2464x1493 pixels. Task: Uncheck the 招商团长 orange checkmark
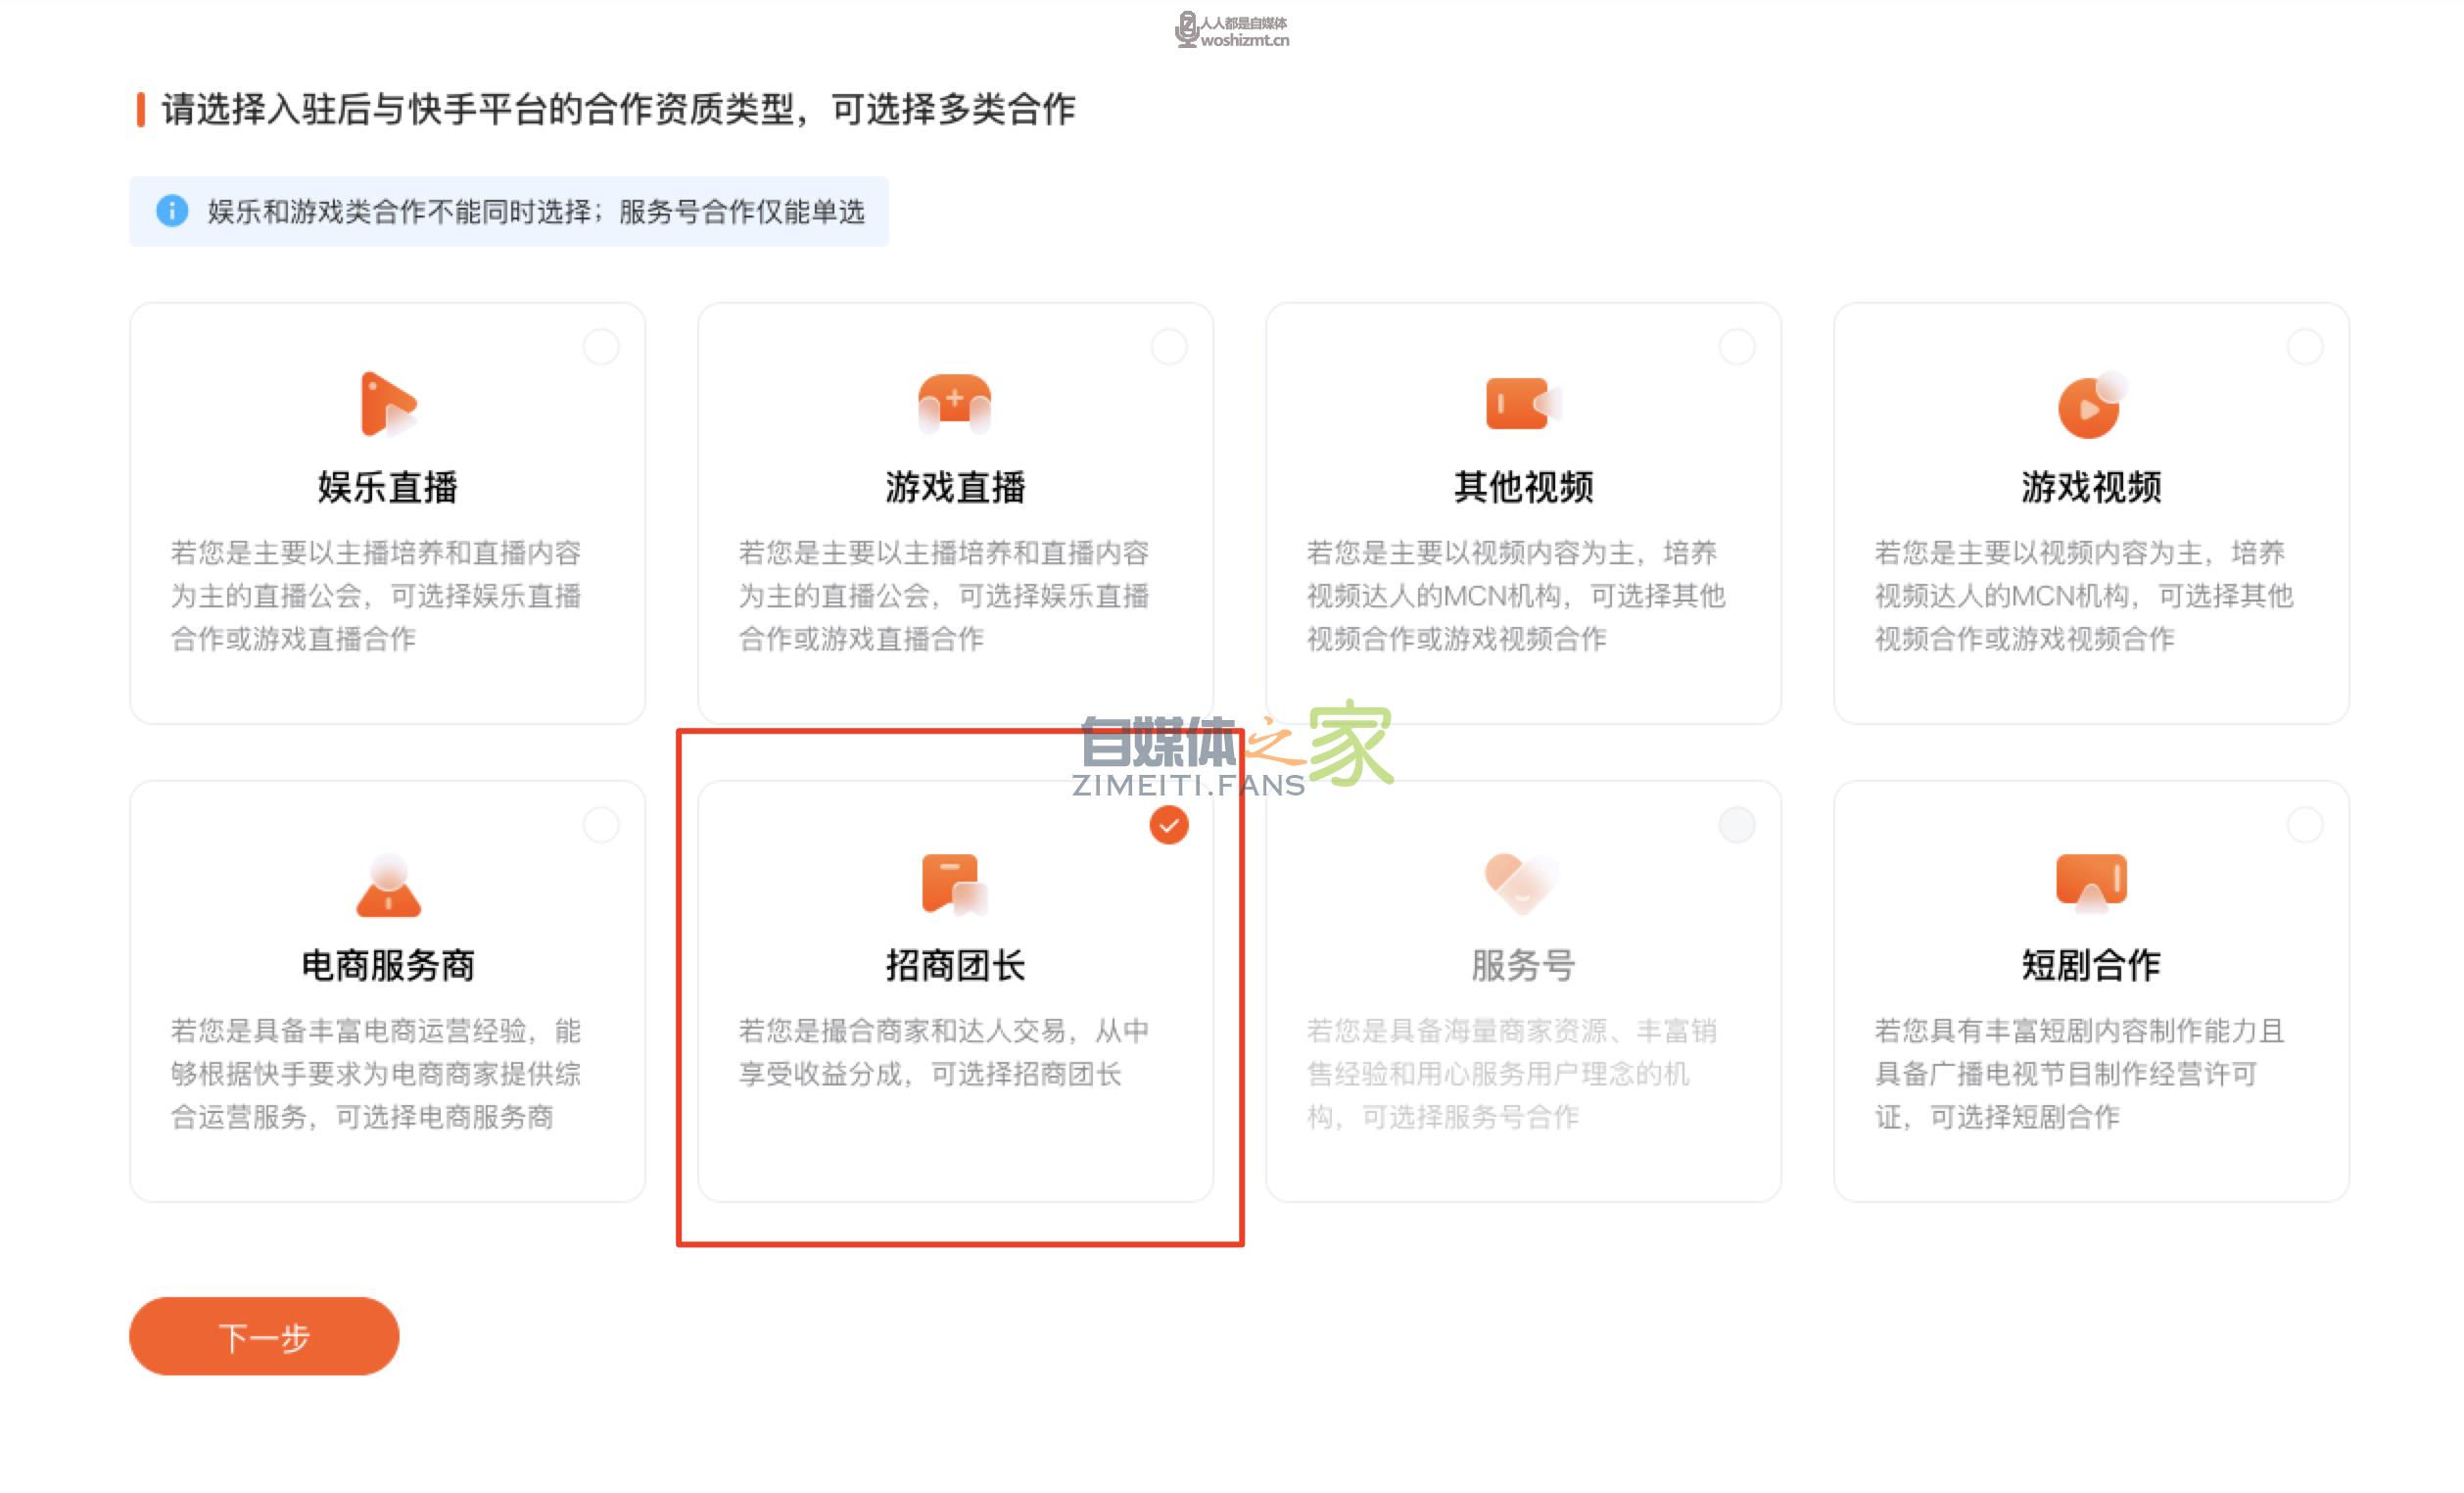click(1169, 825)
